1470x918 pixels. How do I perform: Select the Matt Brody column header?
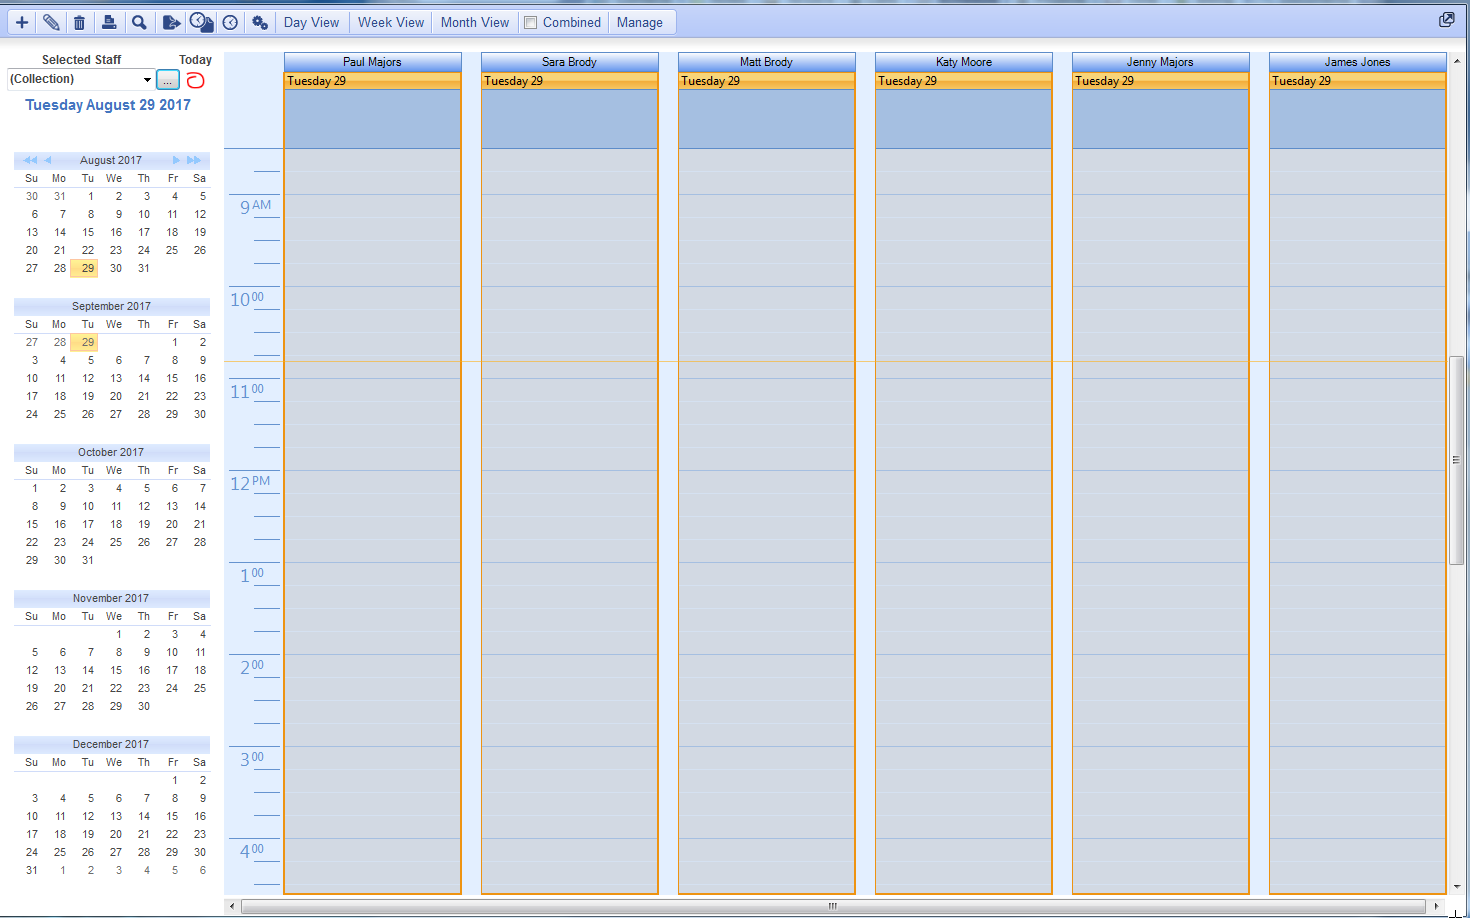tap(766, 62)
